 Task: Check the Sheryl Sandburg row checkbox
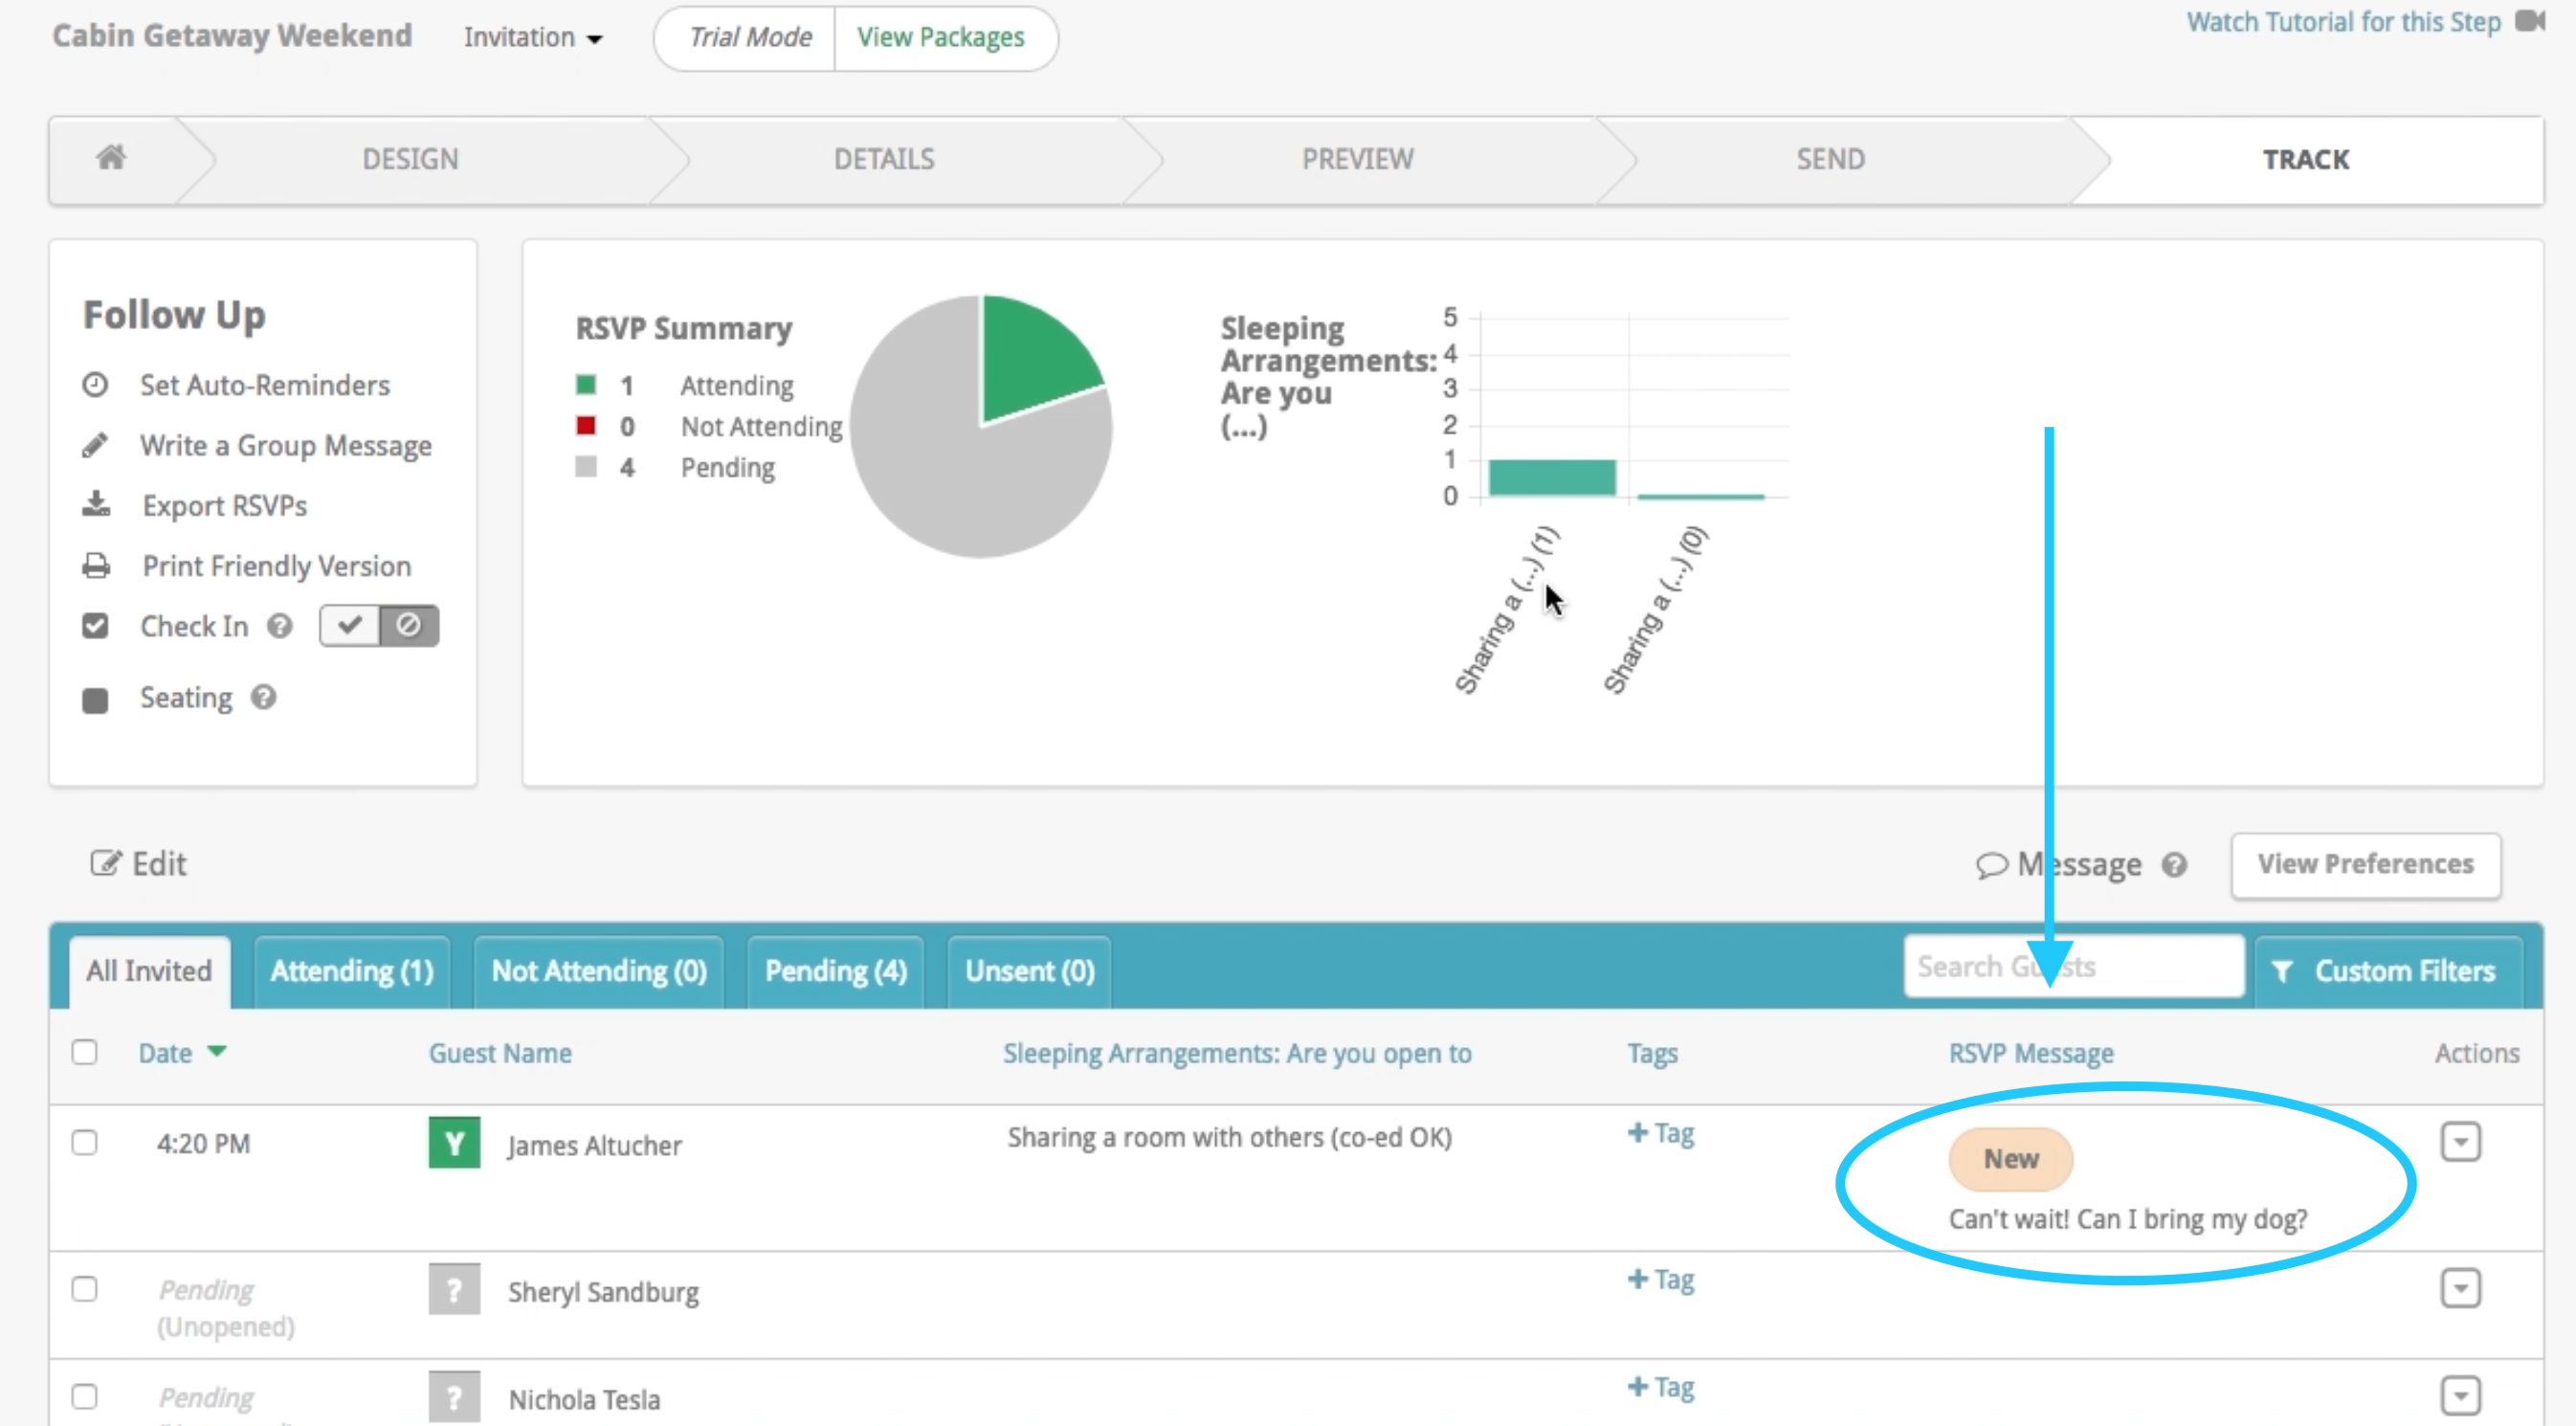pyautogui.click(x=85, y=1289)
